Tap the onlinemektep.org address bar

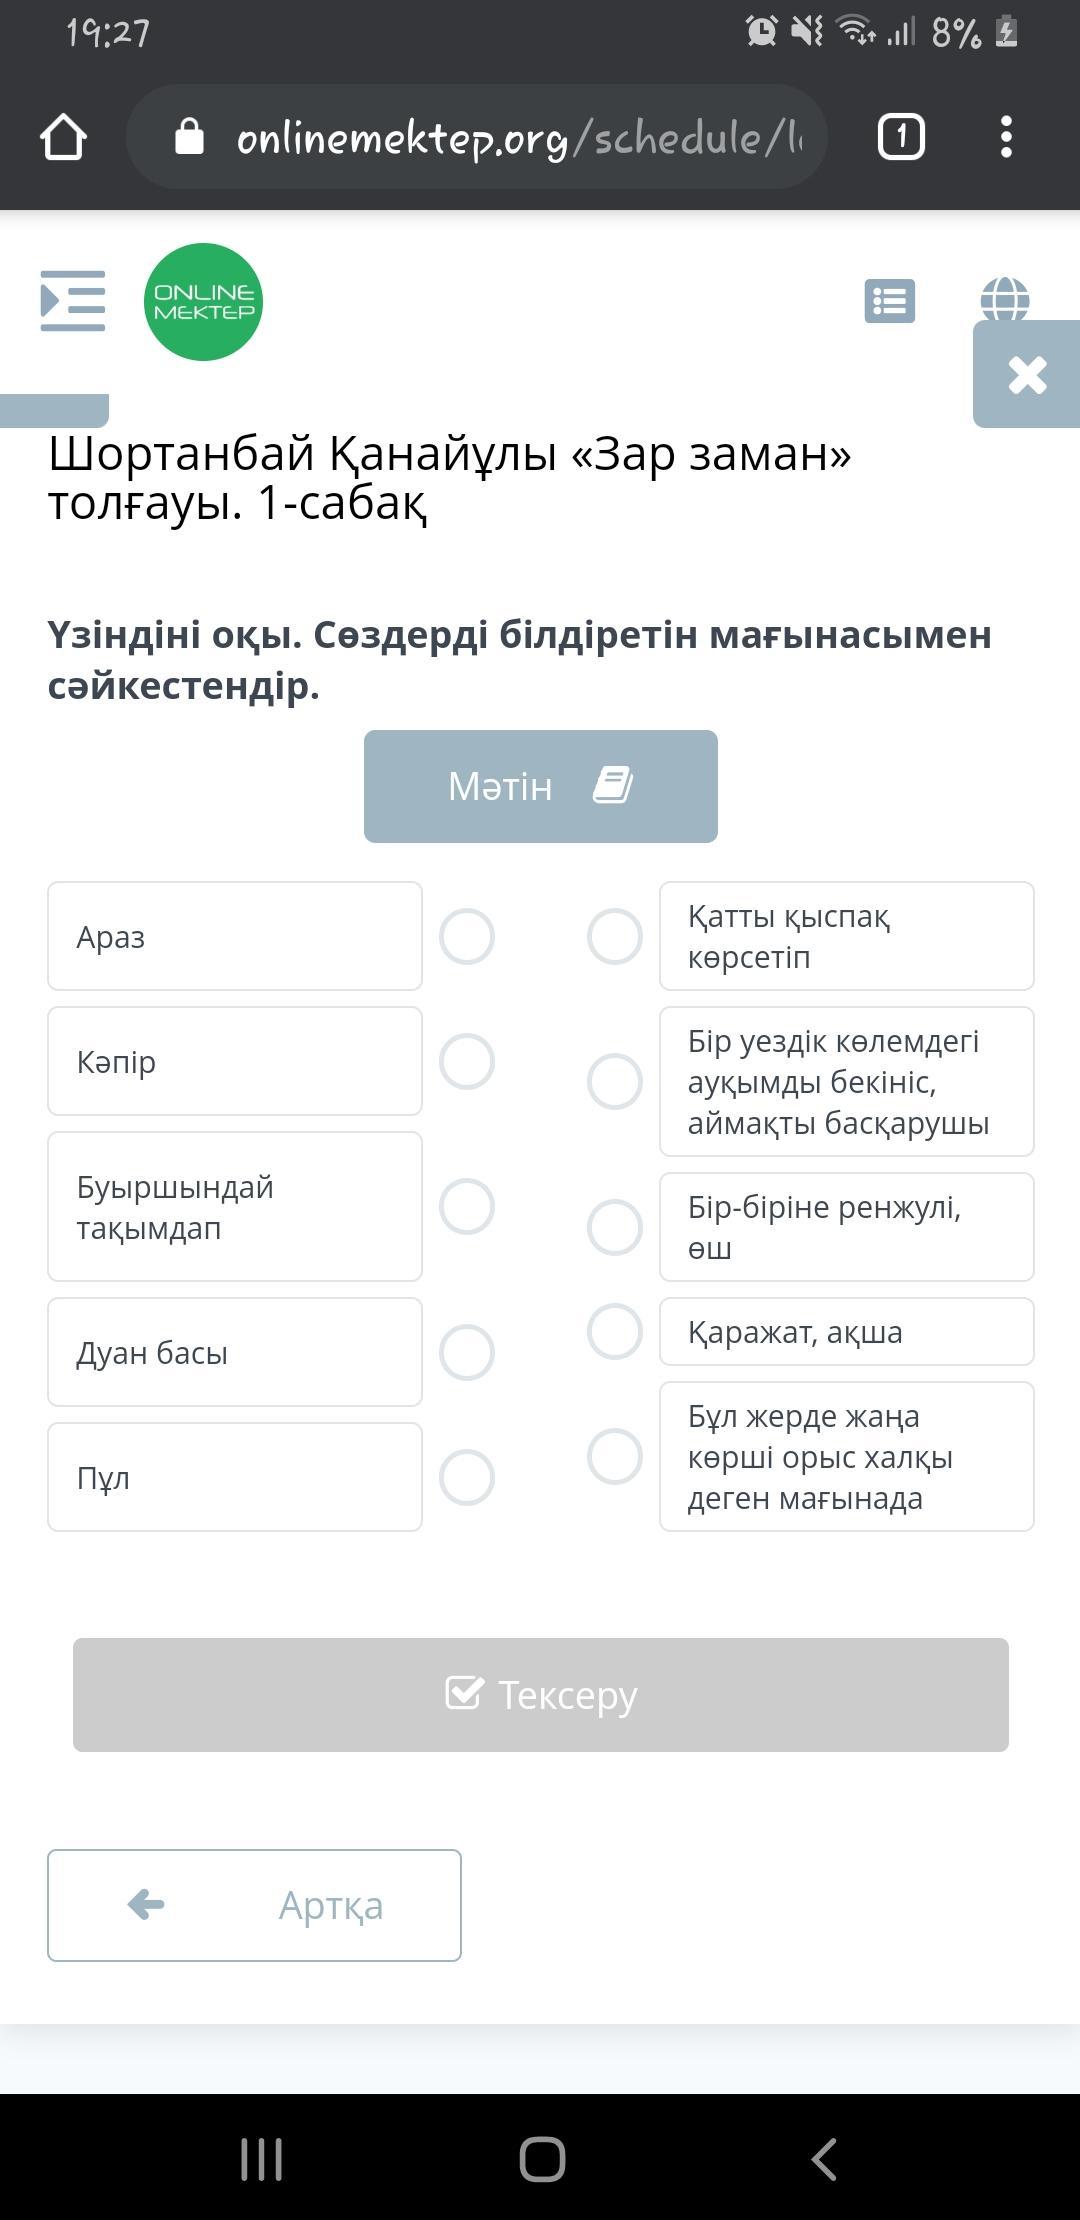tap(500, 137)
